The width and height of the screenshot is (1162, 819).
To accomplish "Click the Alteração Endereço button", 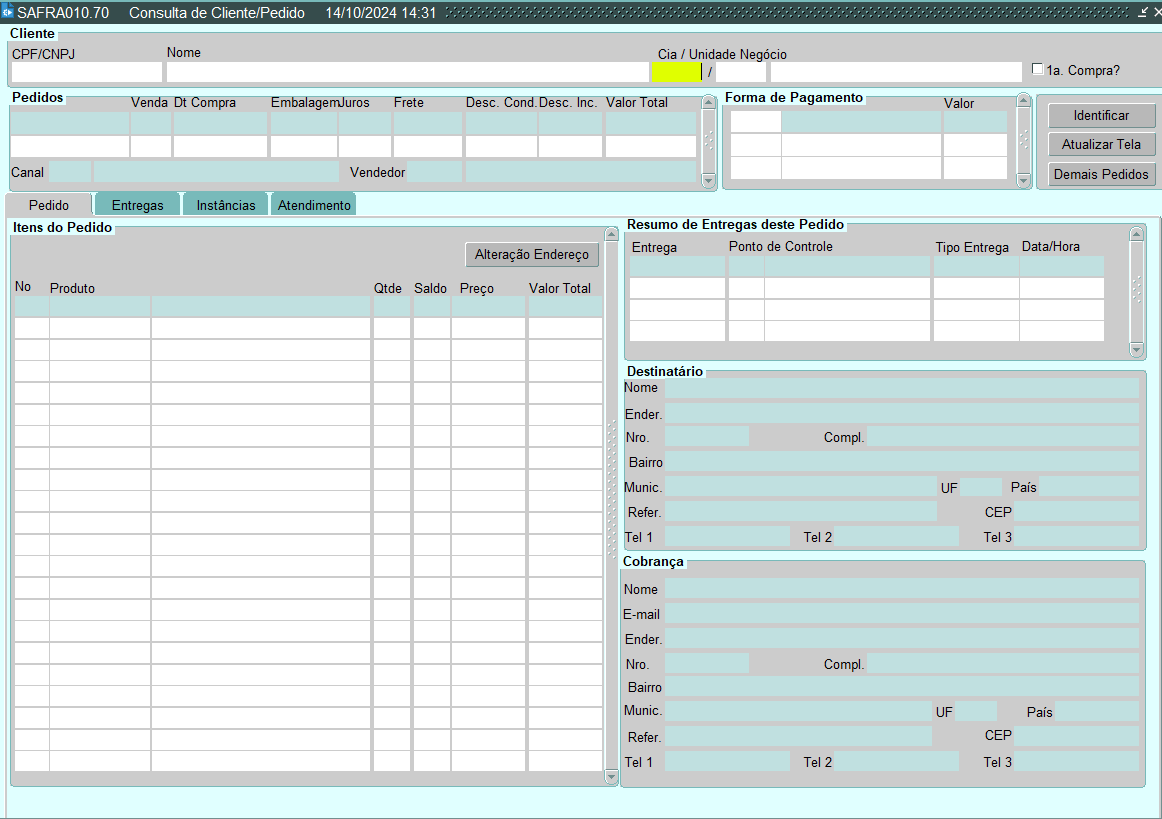I will tap(532, 255).
